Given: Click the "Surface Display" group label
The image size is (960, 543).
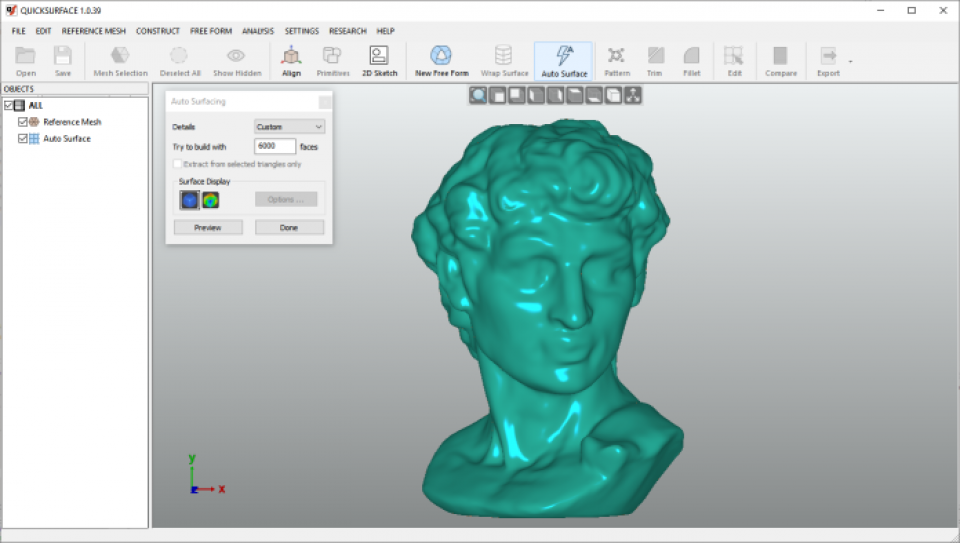Looking at the screenshot, I should click(204, 181).
